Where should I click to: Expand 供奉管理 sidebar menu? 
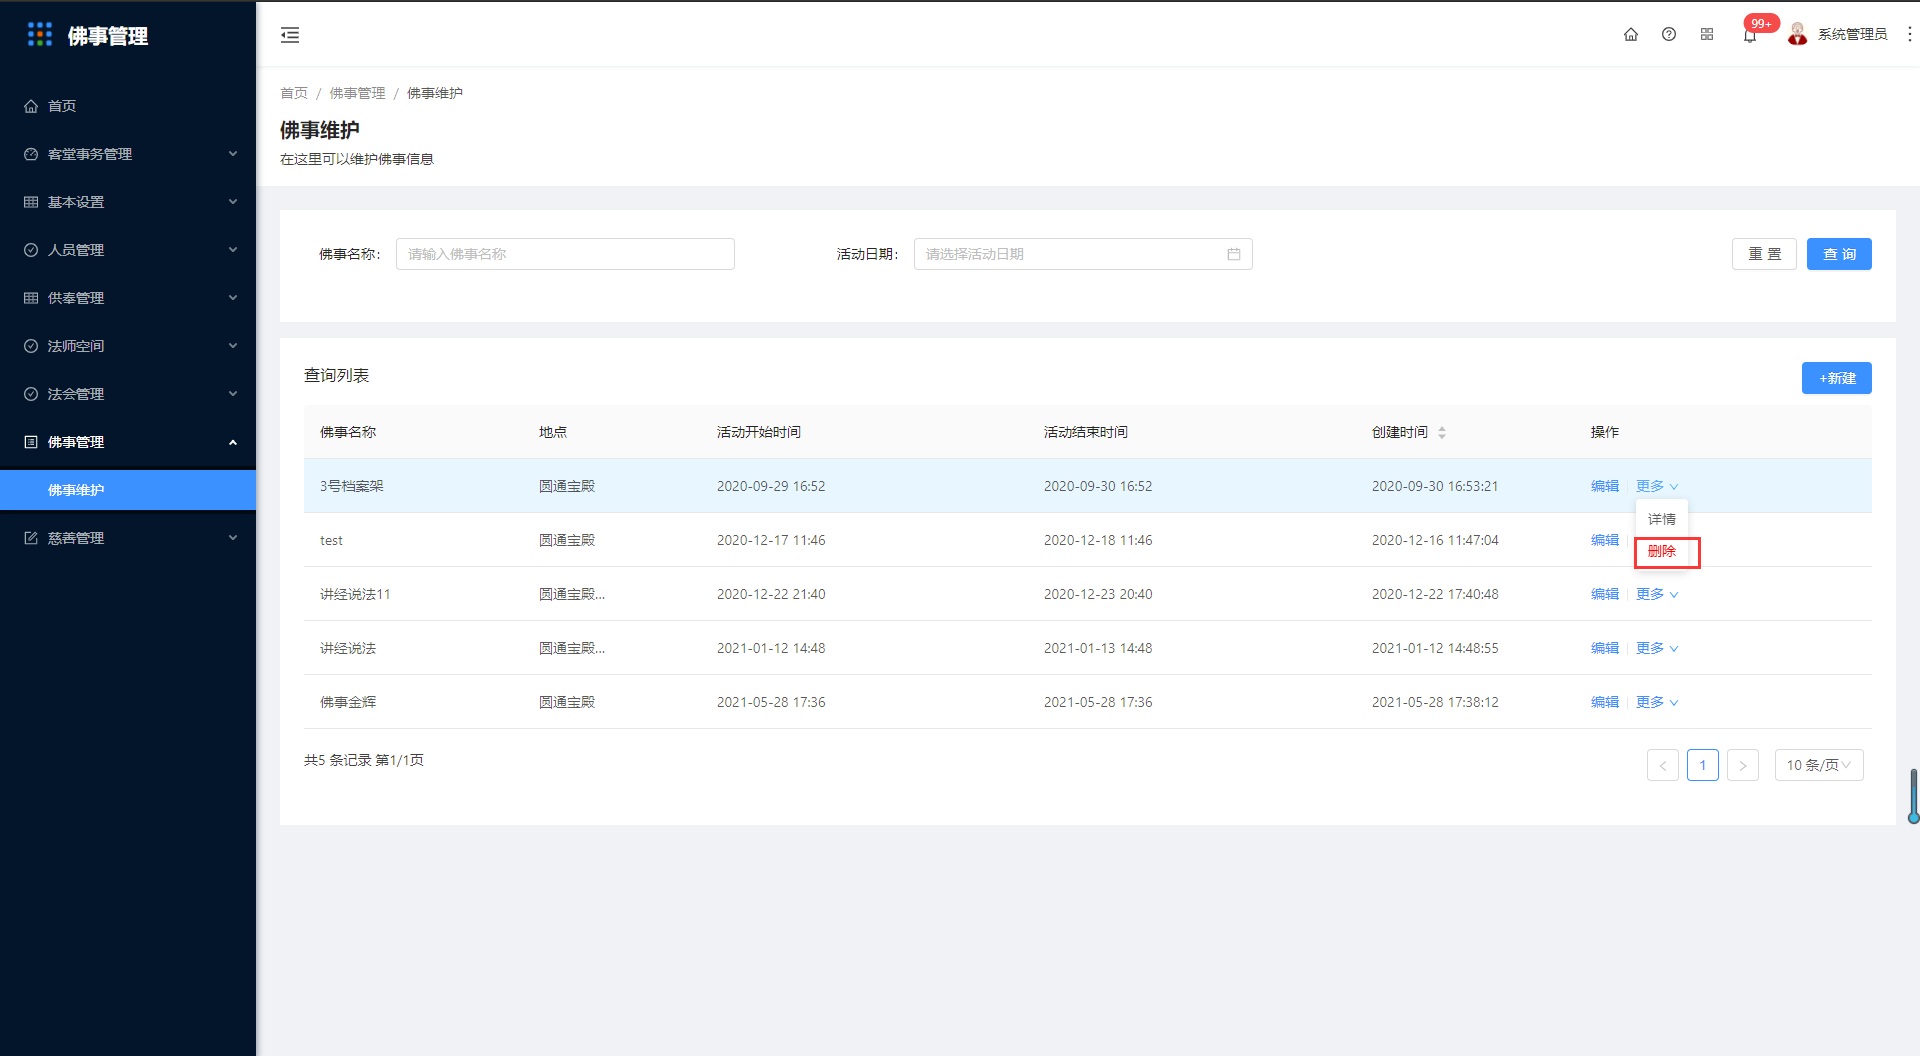click(x=128, y=298)
